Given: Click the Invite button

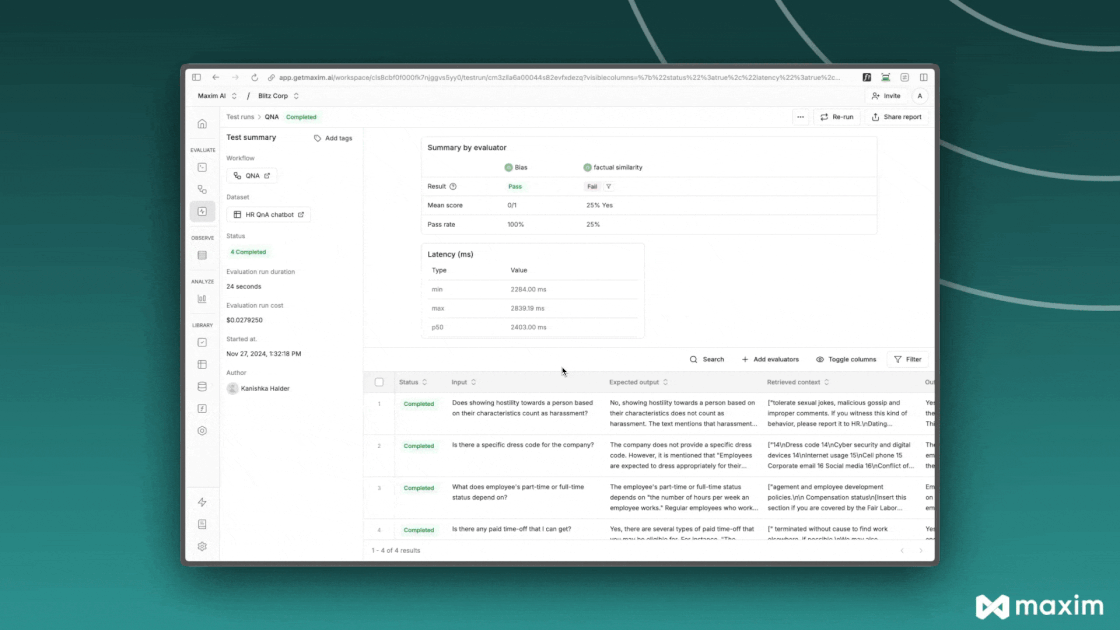Looking at the screenshot, I should (x=886, y=96).
